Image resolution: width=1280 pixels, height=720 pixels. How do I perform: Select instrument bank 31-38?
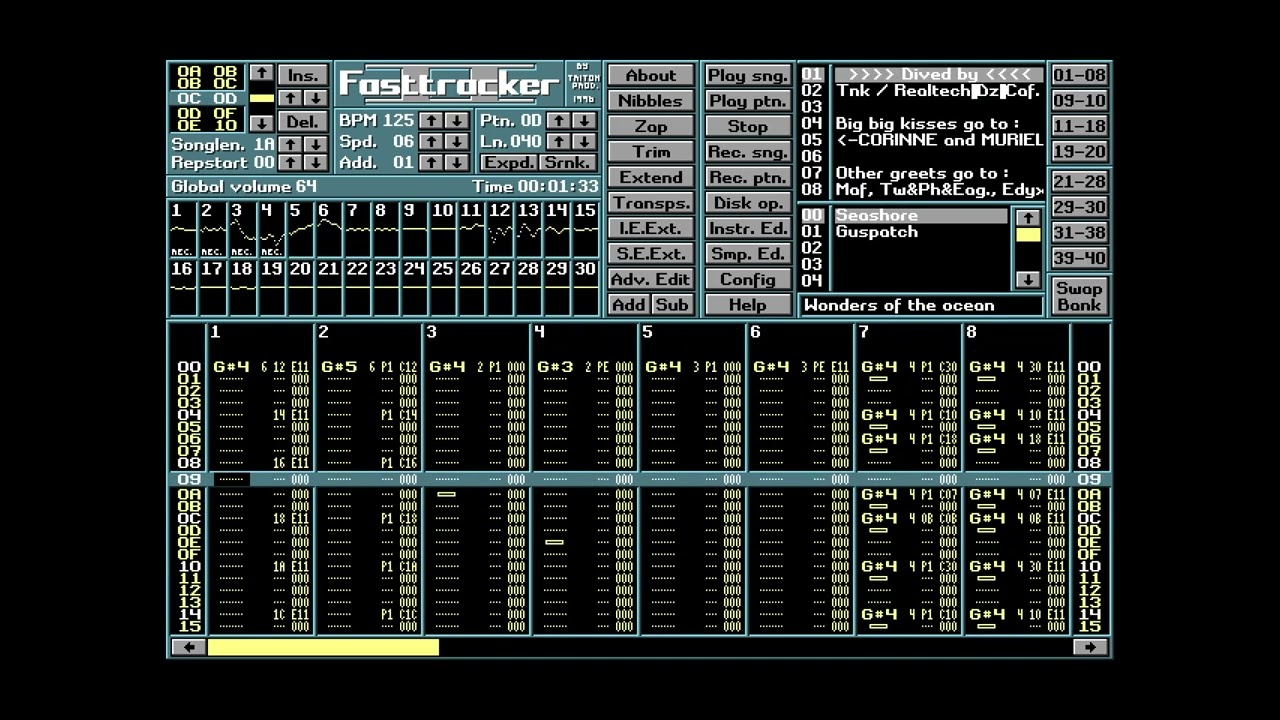[x=1079, y=232]
